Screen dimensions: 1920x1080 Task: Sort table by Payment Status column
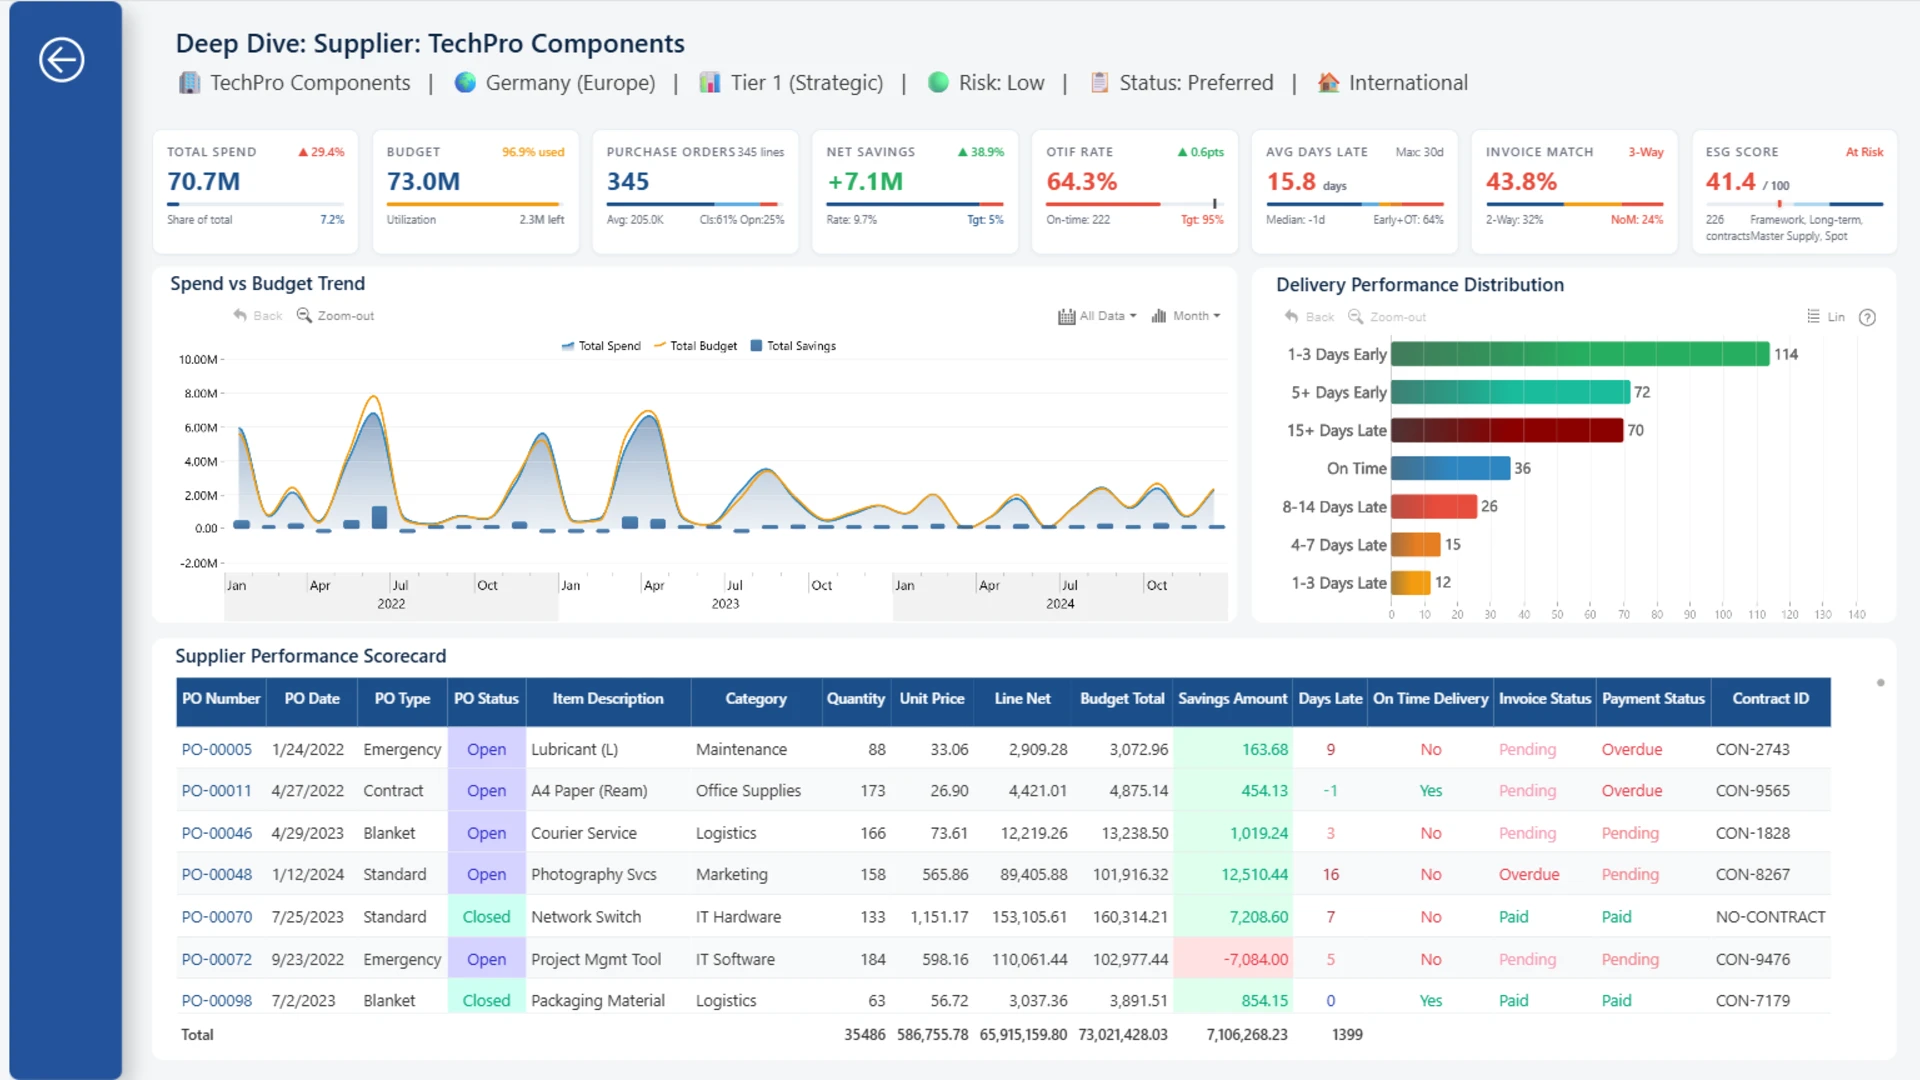click(1653, 699)
